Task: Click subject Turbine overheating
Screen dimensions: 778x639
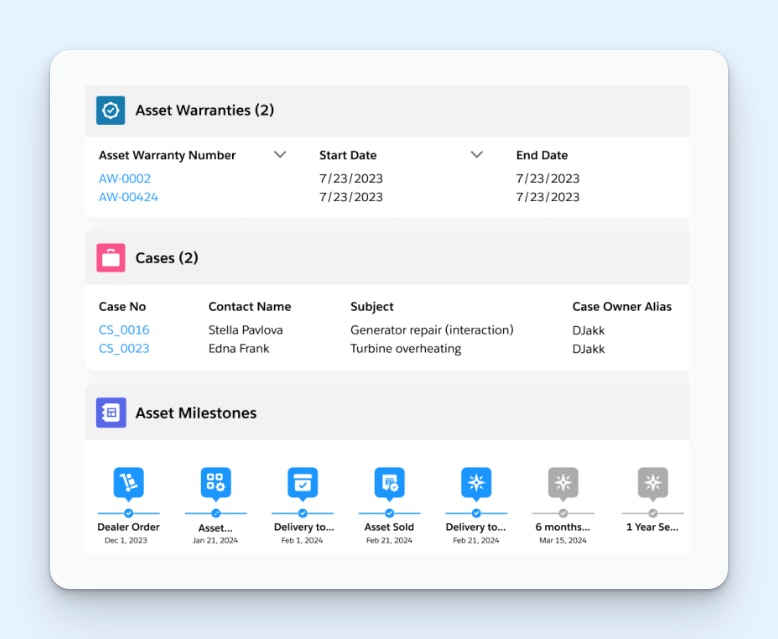Action: 405,349
